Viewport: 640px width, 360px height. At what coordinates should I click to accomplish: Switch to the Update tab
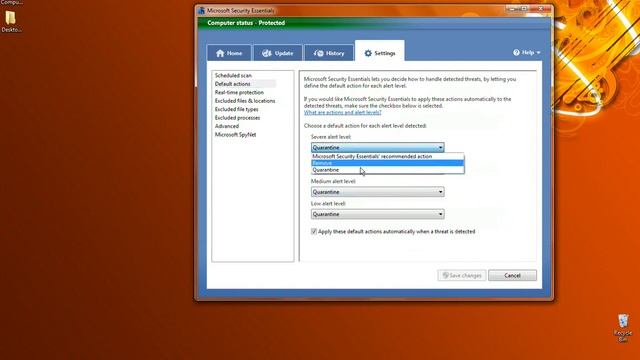278,53
